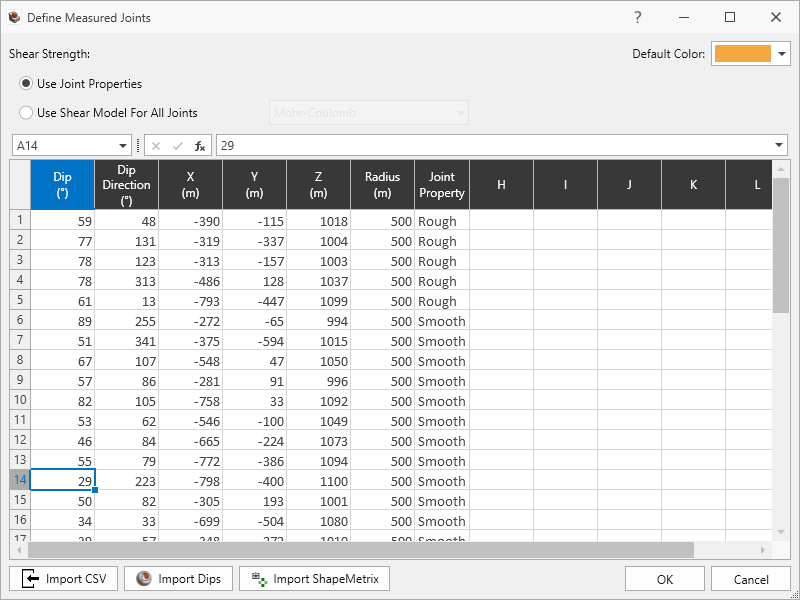800x600 pixels.
Task: Click Radius cell 500 in row 9
Action: coord(383,380)
